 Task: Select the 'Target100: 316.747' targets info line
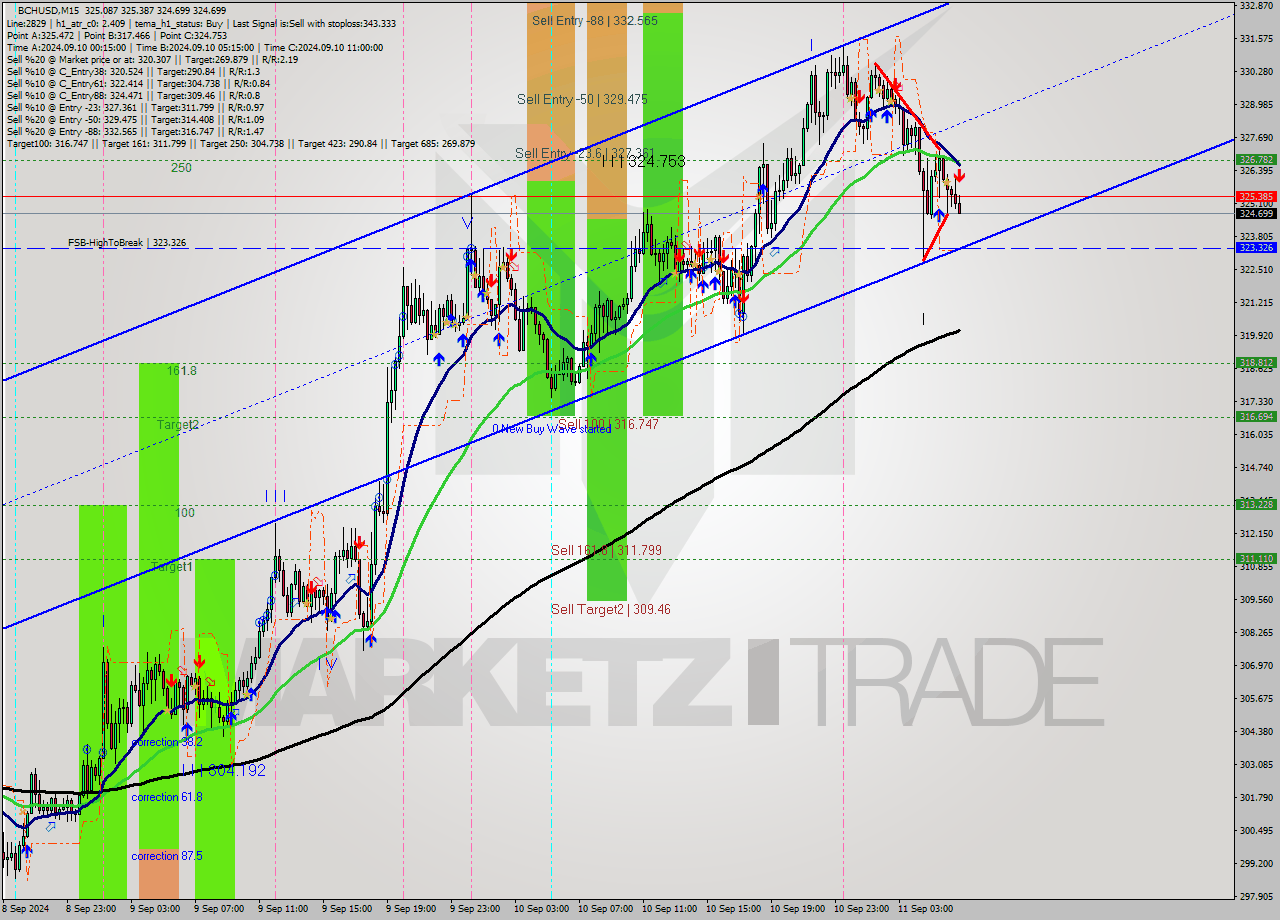click(241, 143)
